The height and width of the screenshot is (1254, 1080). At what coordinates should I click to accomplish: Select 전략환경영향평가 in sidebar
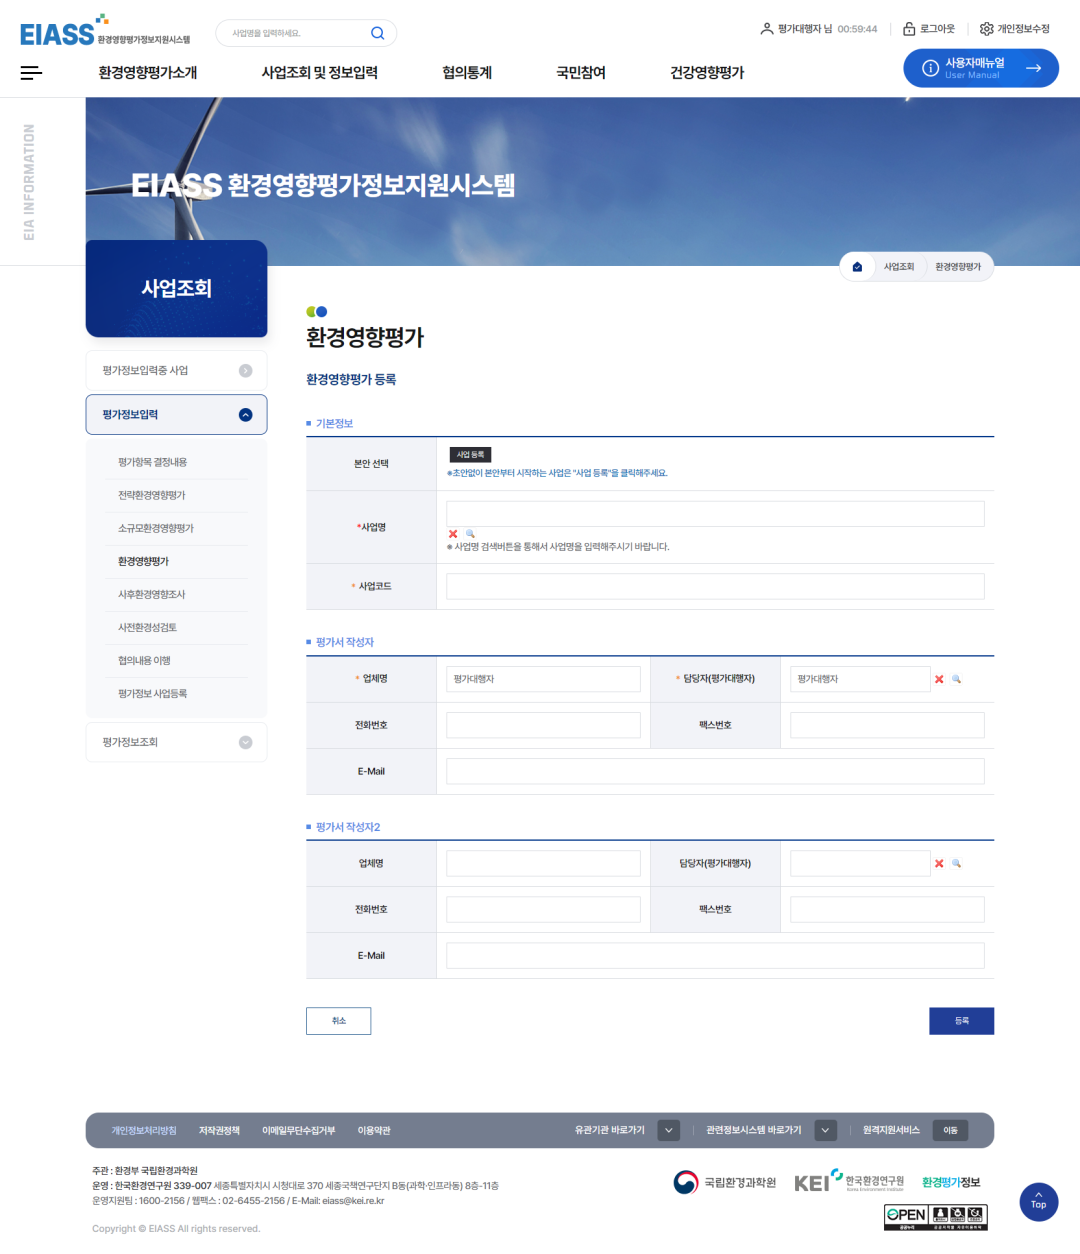point(152,495)
